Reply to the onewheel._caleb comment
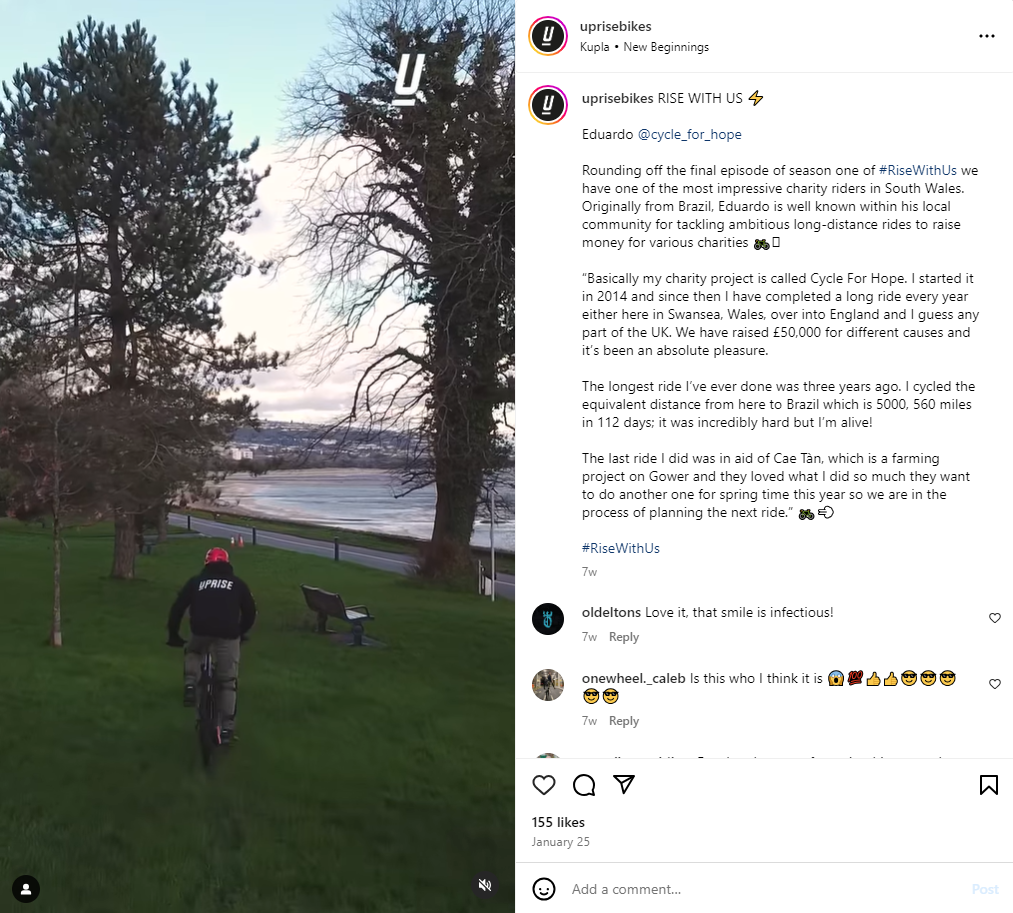Screen dimensions: 1013x913 (623, 720)
